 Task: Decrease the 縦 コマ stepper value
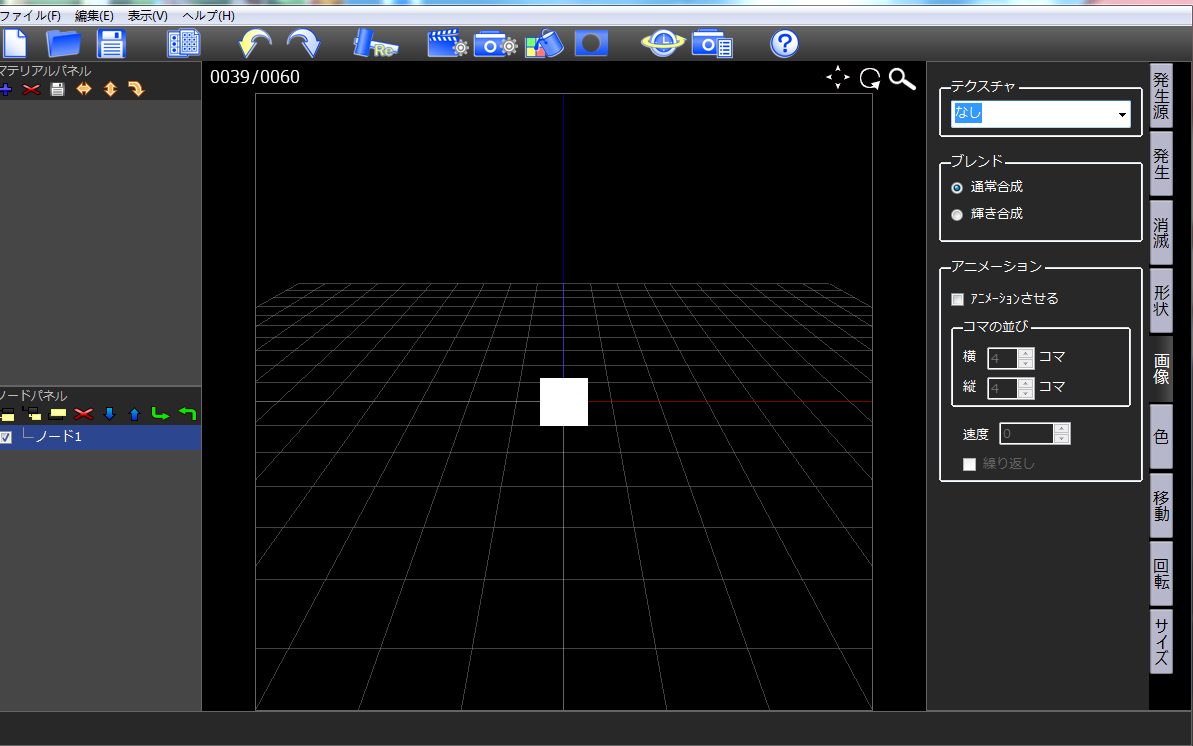(1026, 394)
